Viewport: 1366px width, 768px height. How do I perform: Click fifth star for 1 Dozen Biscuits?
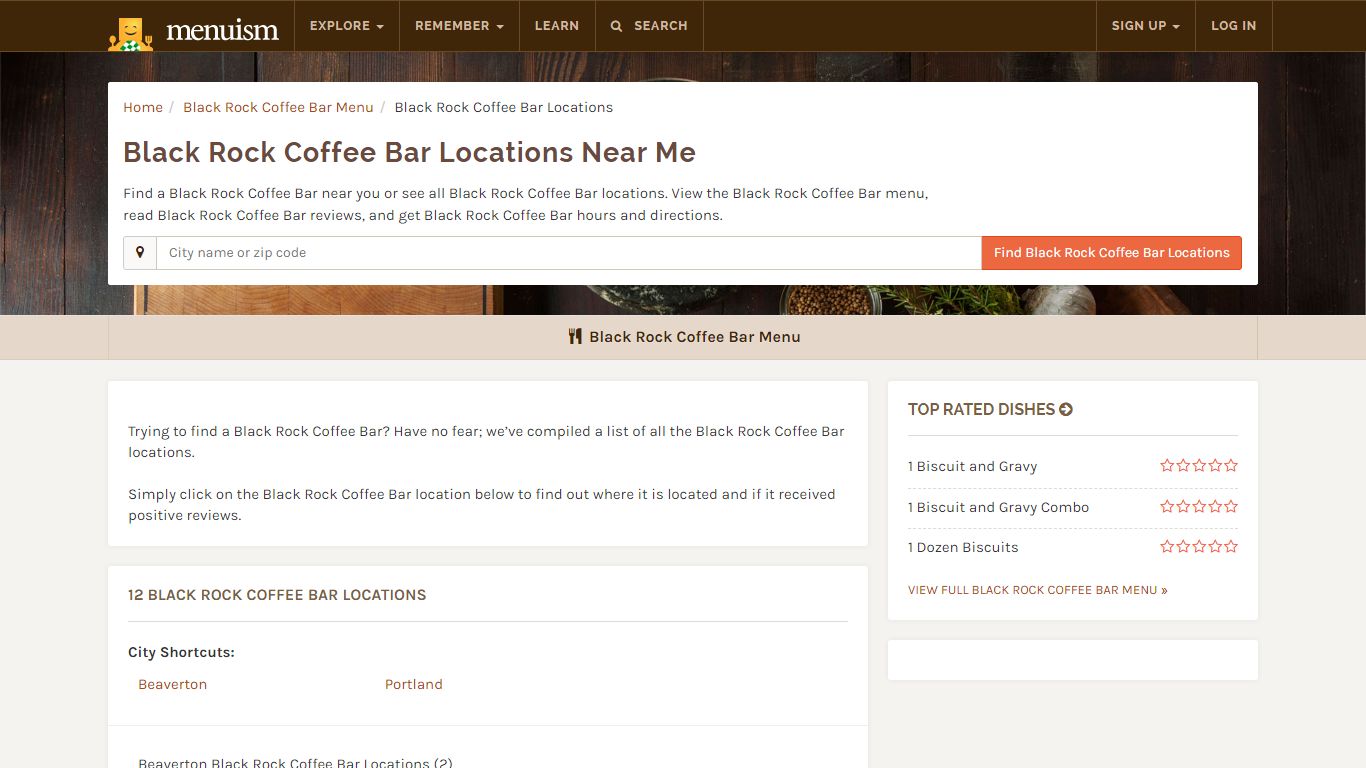[x=1231, y=546]
